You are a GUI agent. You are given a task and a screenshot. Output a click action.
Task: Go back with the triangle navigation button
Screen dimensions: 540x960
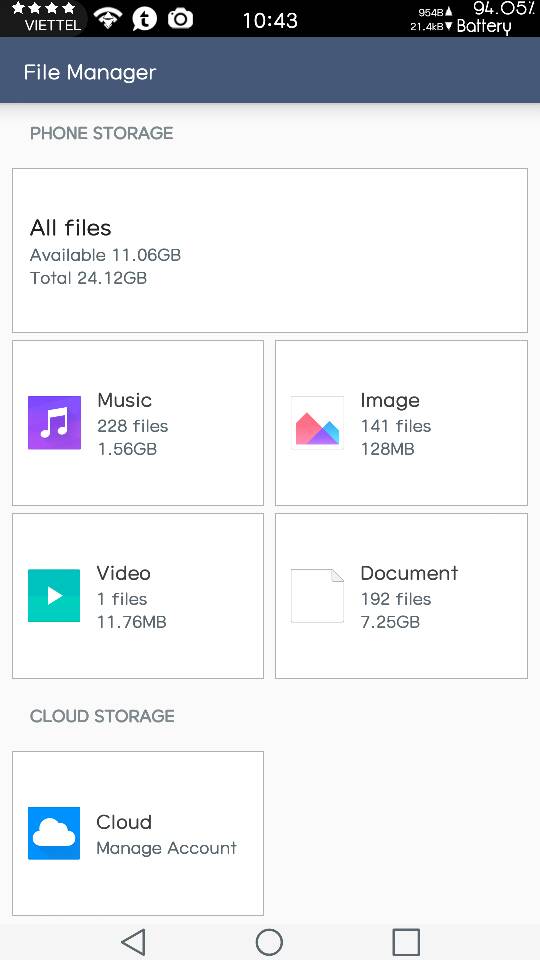click(x=133, y=942)
